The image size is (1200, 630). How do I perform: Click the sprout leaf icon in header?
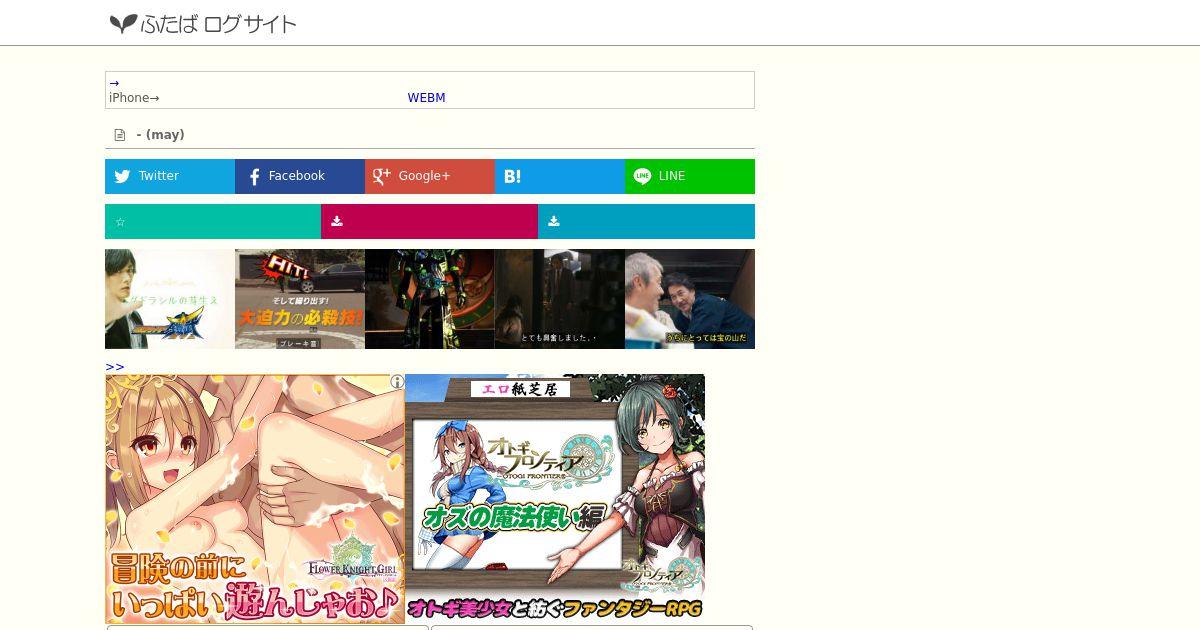coord(123,23)
